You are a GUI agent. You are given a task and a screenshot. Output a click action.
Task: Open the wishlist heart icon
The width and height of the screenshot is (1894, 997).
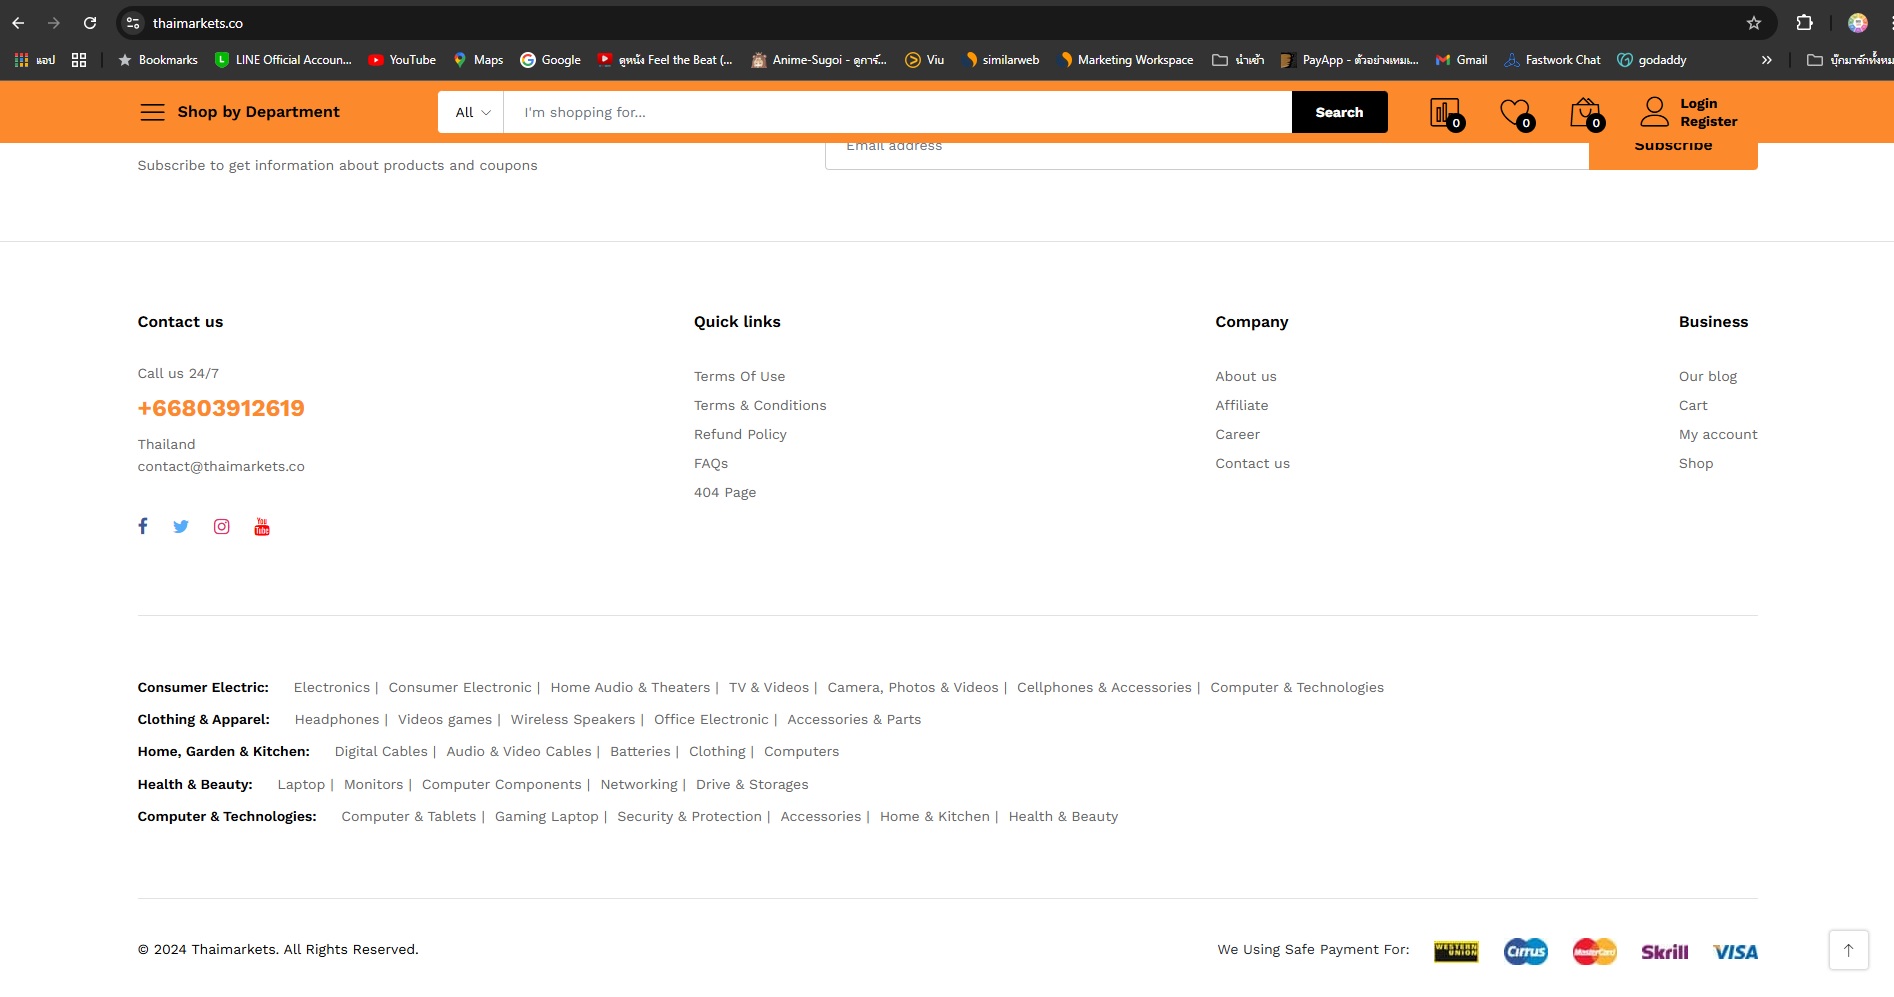(1514, 113)
